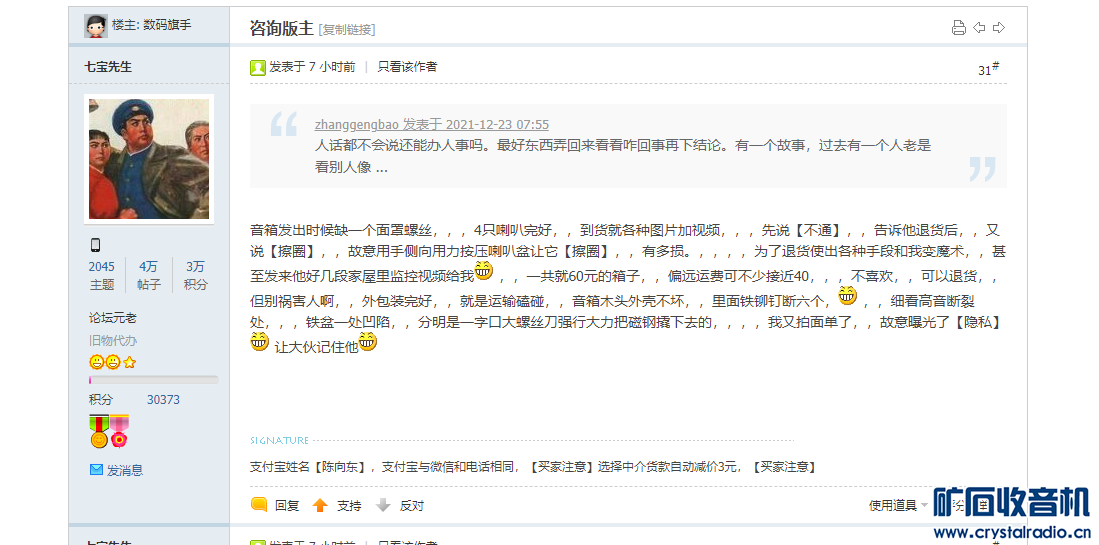This screenshot has width=1099, height=545.
Task: Click the floor number 31#
Action: click(988, 69)
